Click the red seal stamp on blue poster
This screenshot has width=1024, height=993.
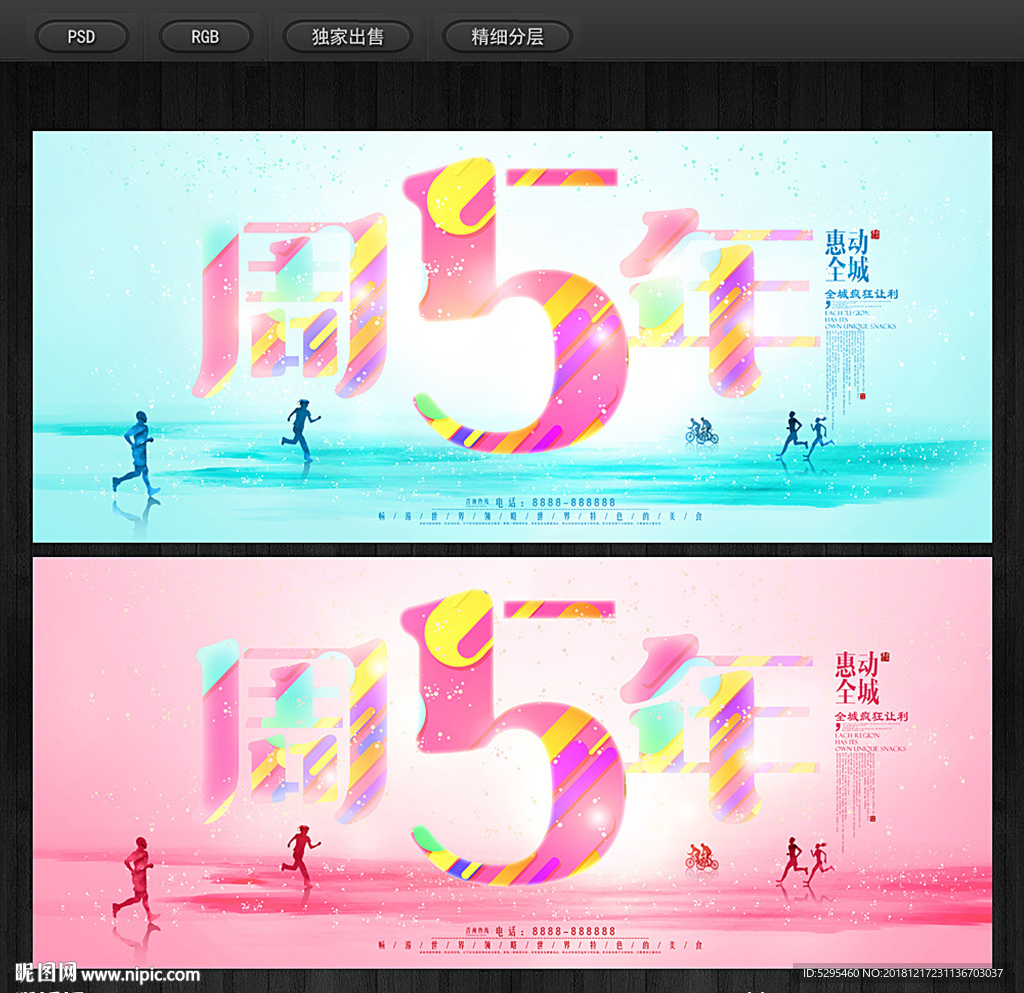click(x=876, y=235)
